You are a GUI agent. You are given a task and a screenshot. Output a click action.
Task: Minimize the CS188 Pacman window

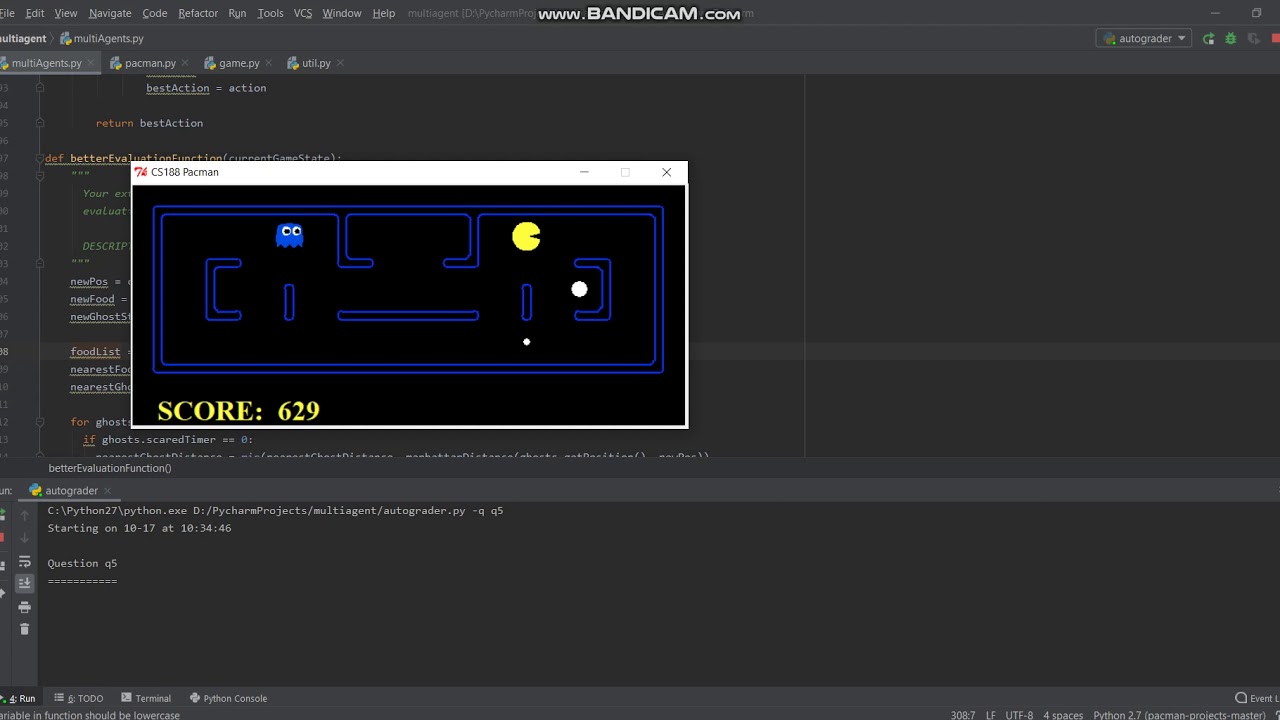[x=584, y=172]
